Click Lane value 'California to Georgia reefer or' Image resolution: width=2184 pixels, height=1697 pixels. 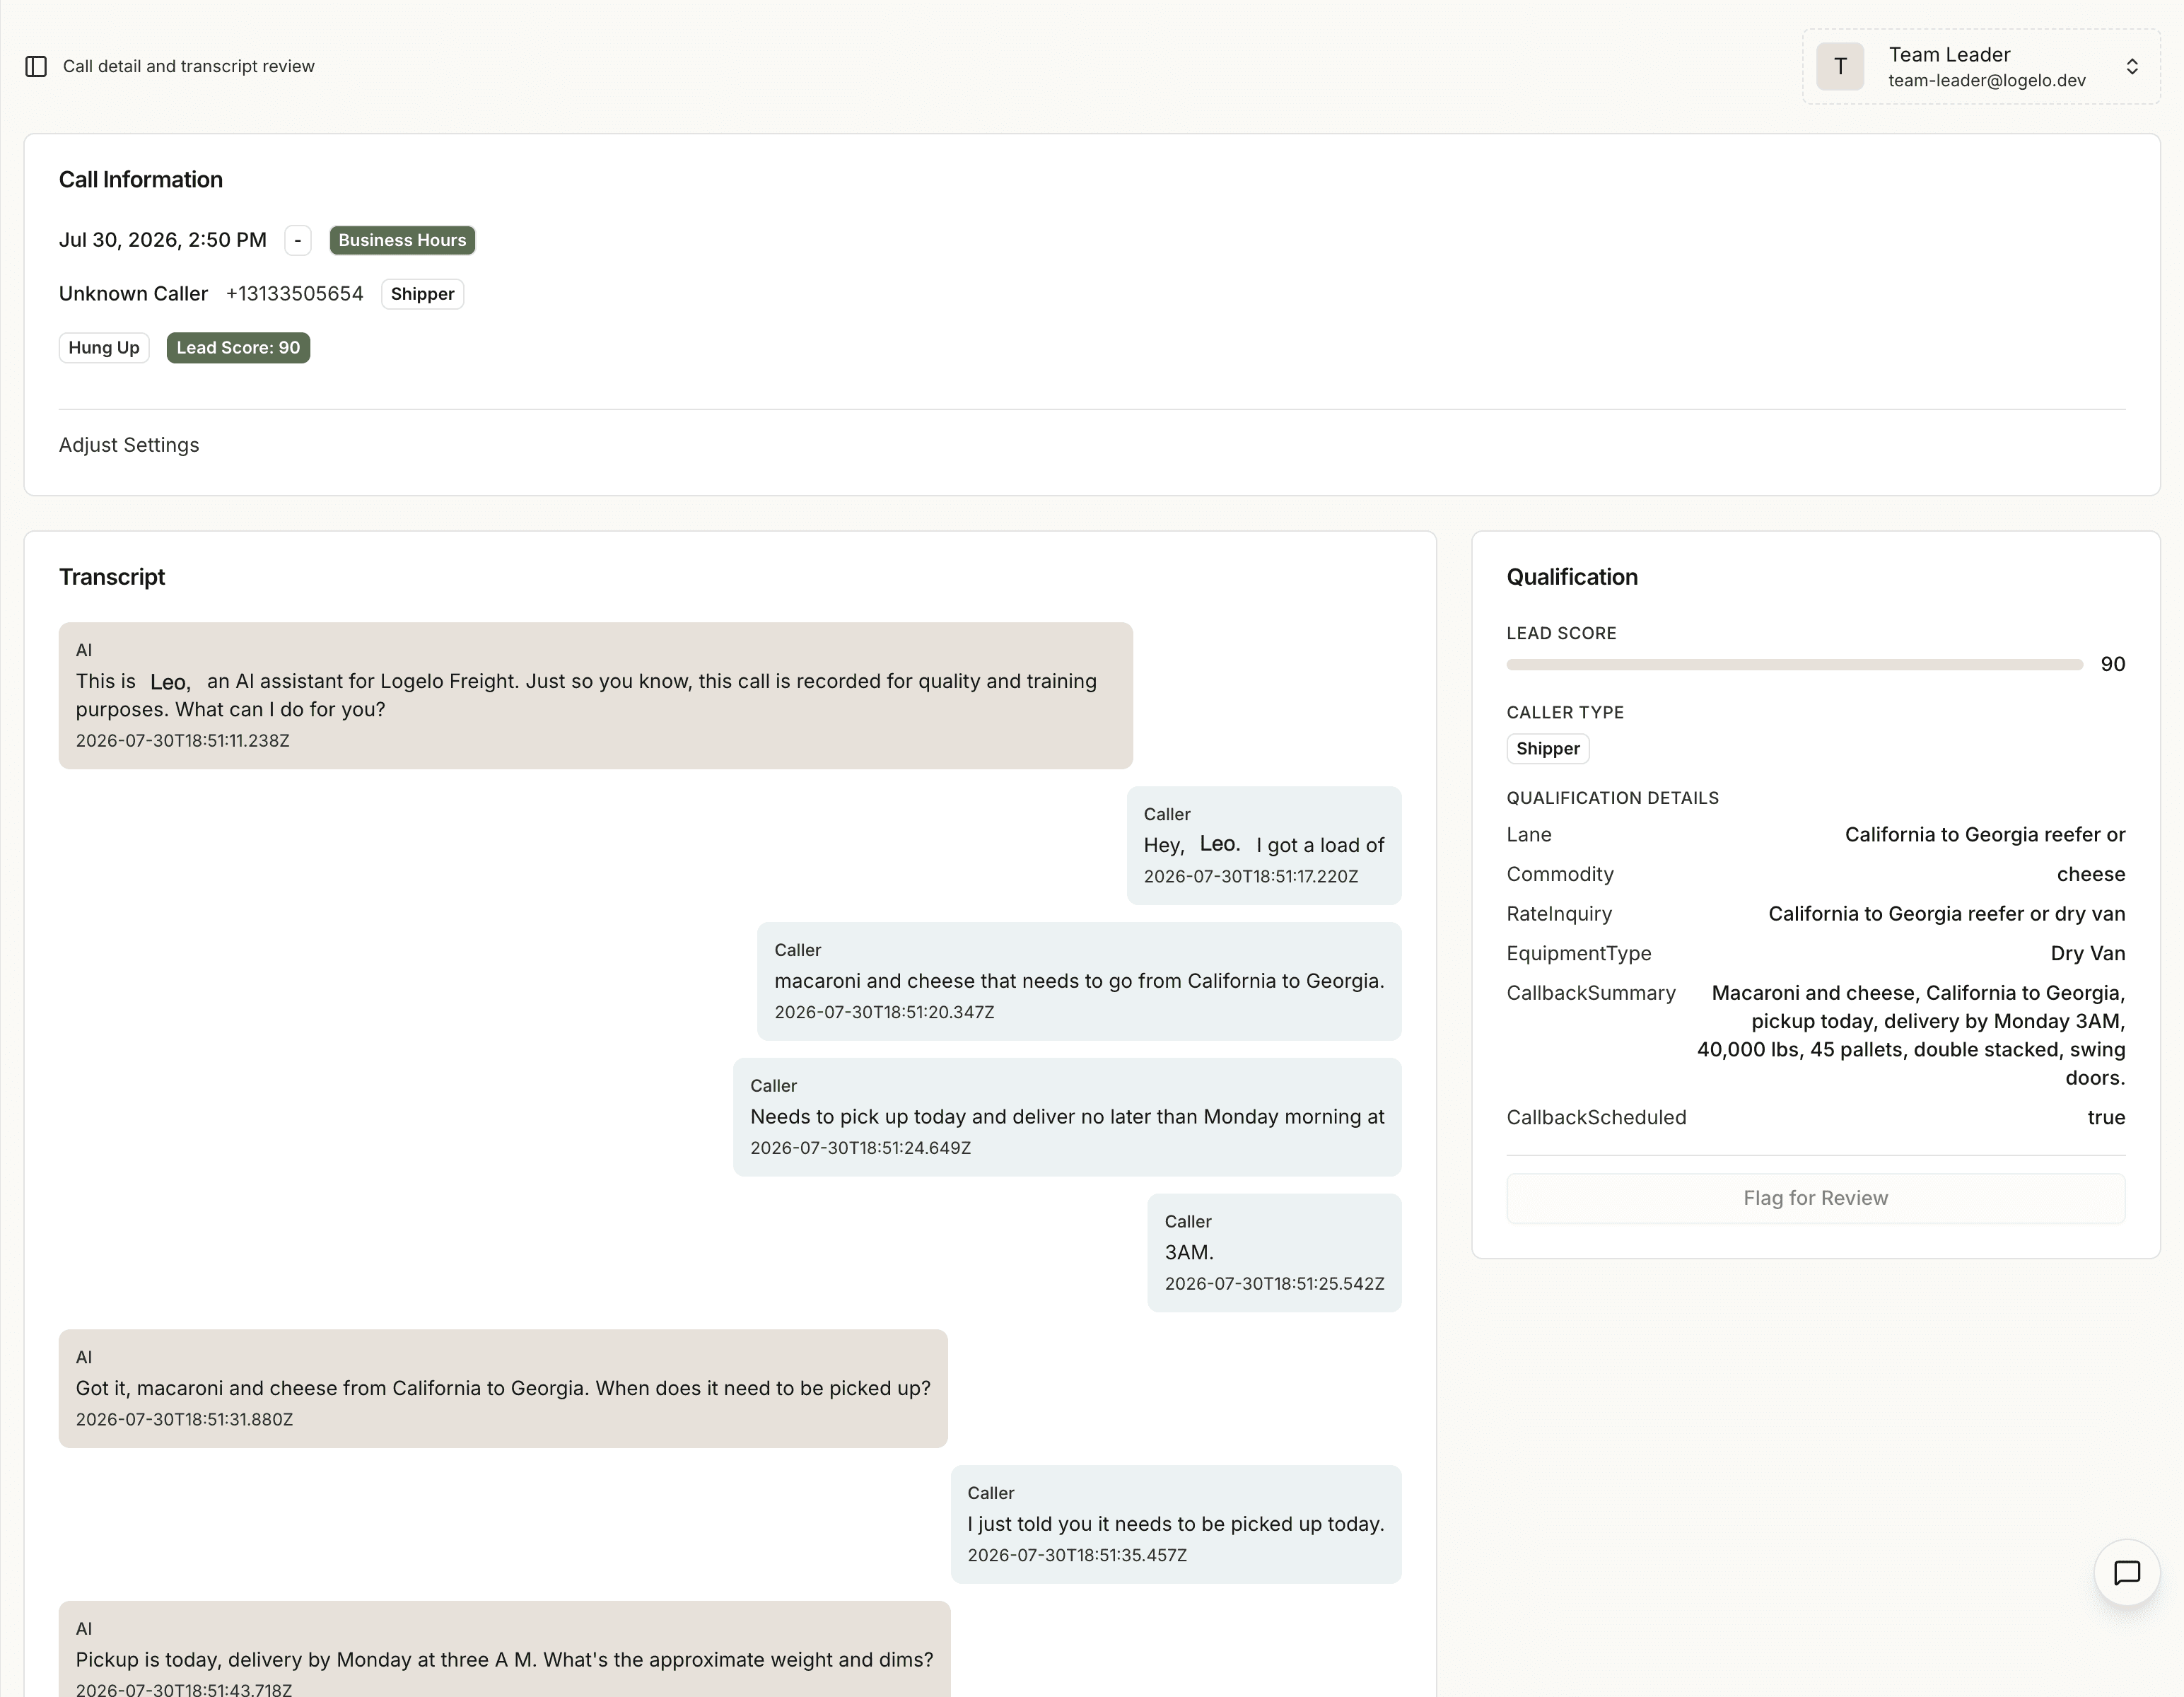pos(1985,835)
